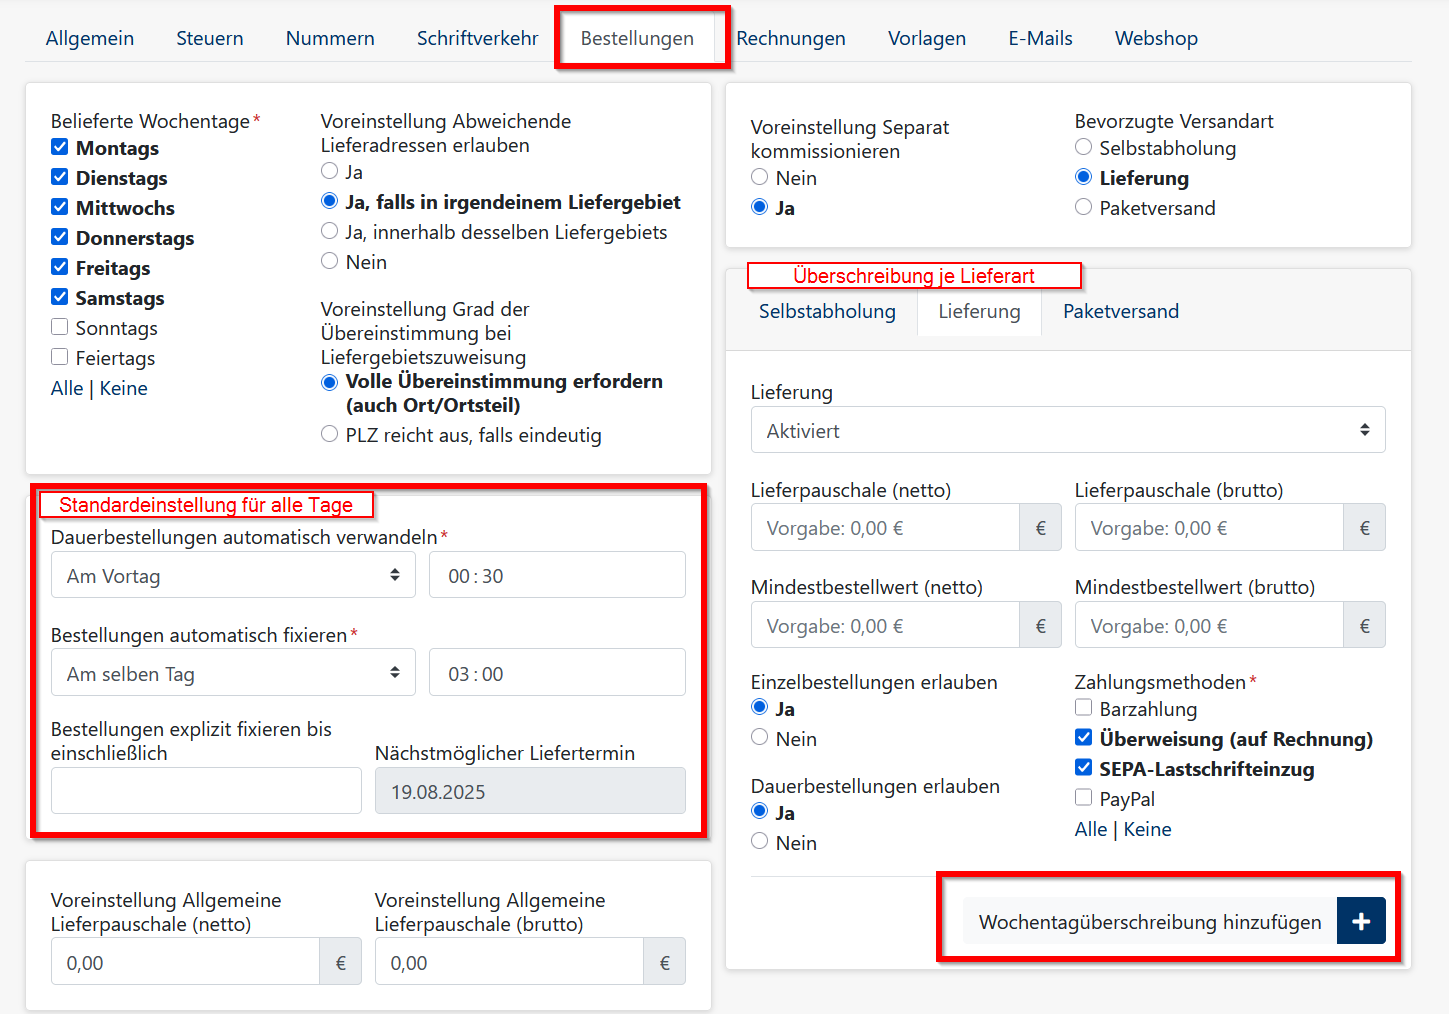Click Euro addon of Allgemeine Lieferpauschale (brutto)
The height and width of the screenshot is (1014, 1449).
(664, 962)
